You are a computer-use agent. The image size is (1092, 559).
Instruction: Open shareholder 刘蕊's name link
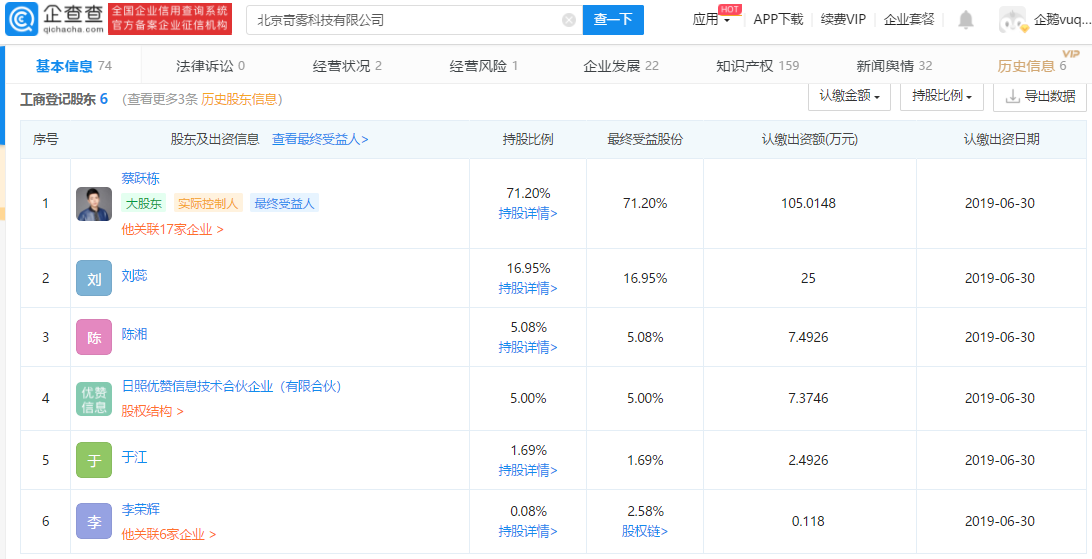(134, 276)
